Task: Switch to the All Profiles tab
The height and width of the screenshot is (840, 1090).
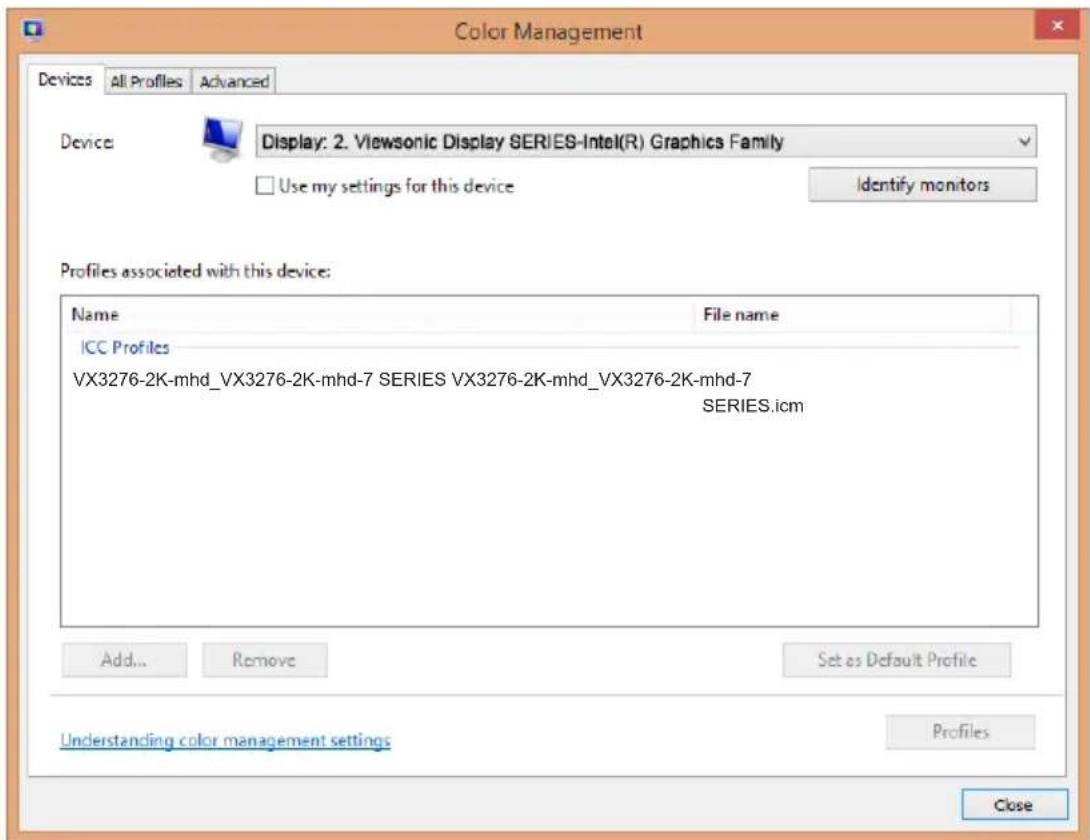Action: point(146,81)
